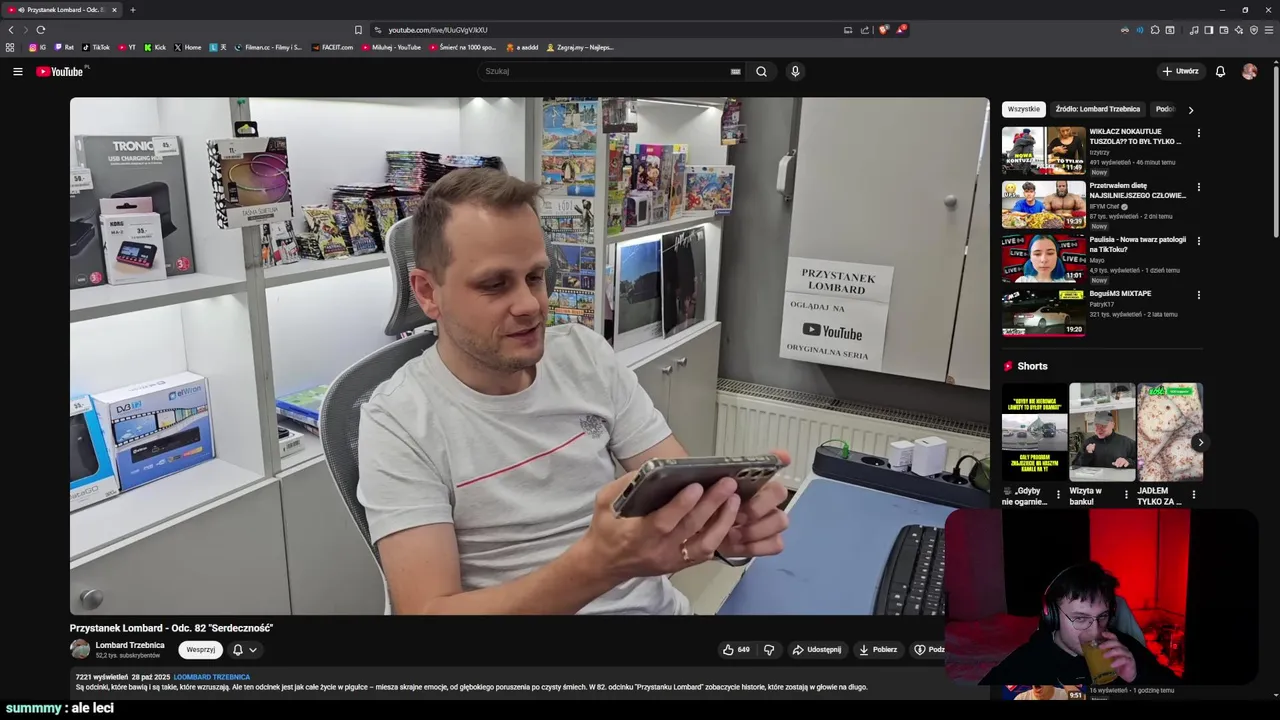1280x720 pixels.
Task: Open options for Wizyta w banku short
Action: click(1126, 494)
